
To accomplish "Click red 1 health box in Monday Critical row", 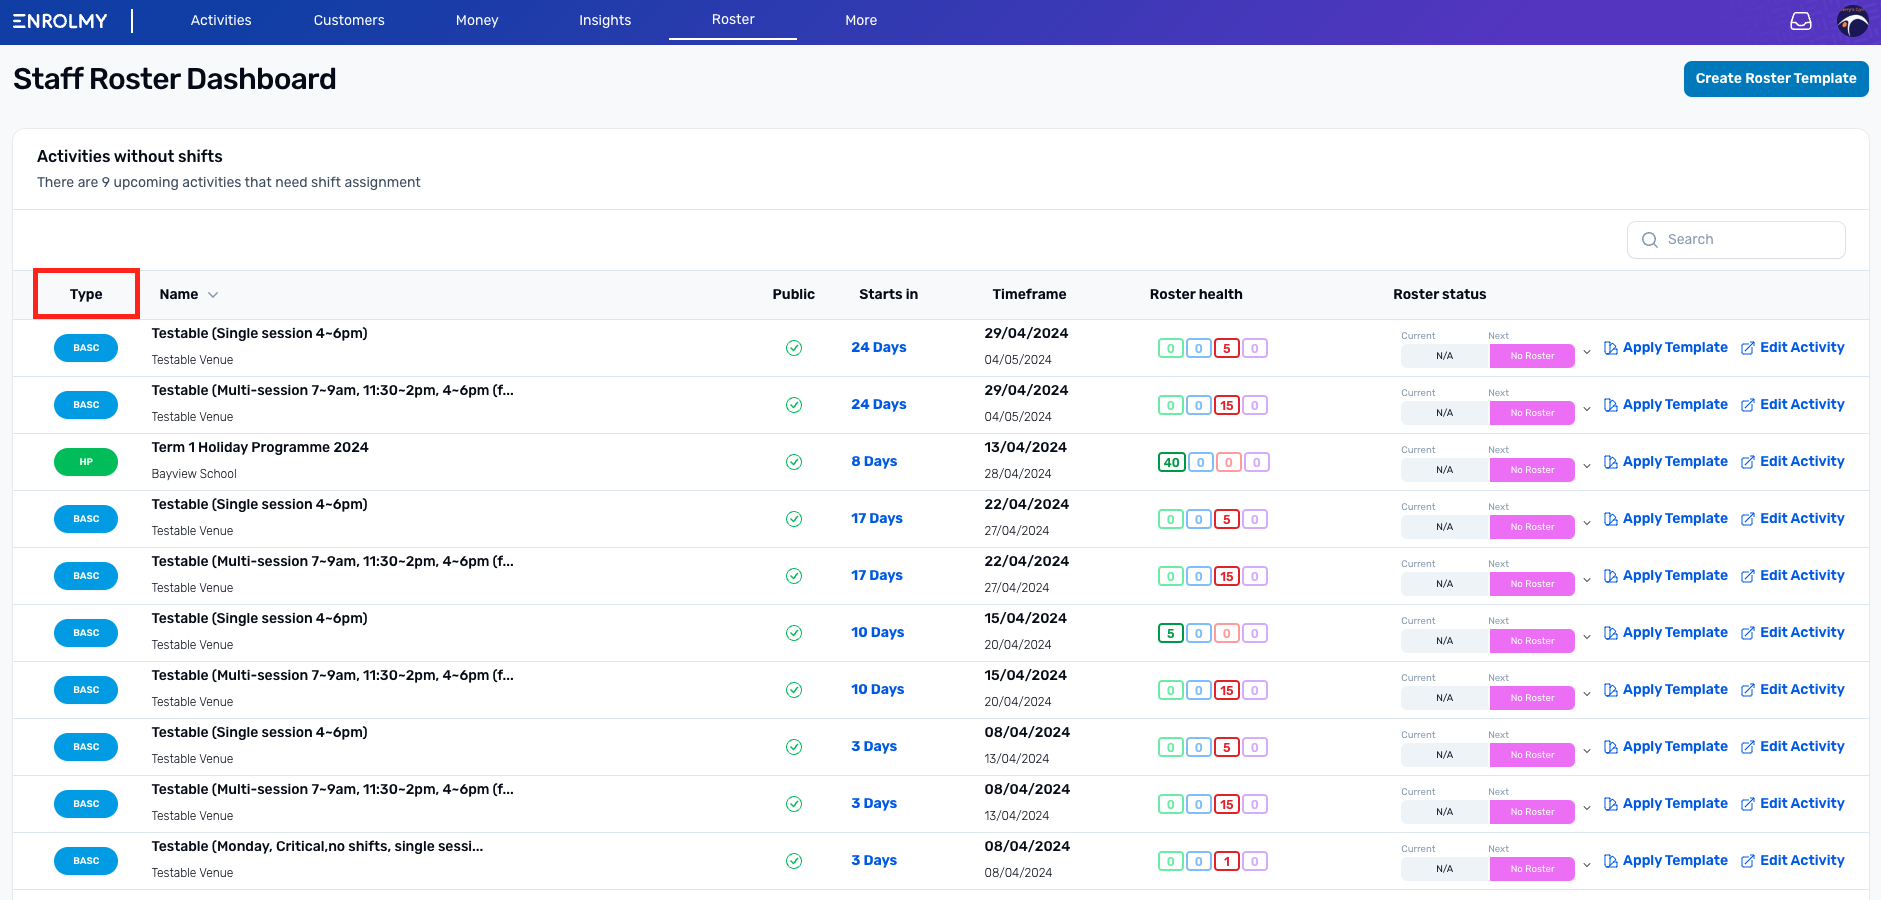I will [1227, 861].
